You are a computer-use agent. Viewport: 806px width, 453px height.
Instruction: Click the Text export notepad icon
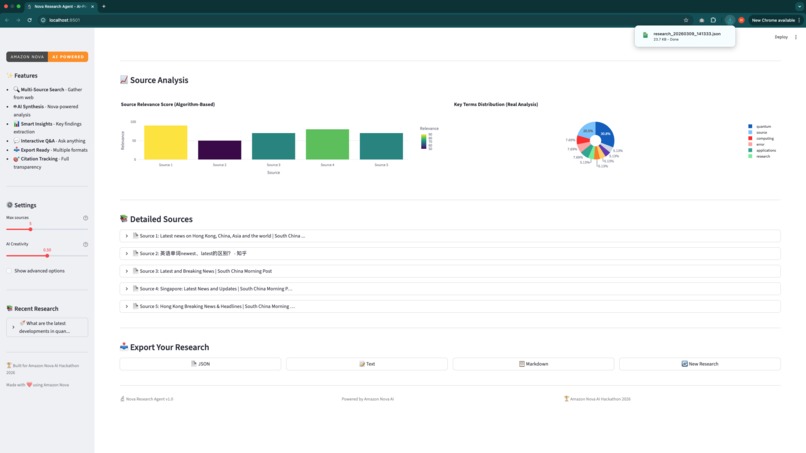362,364
